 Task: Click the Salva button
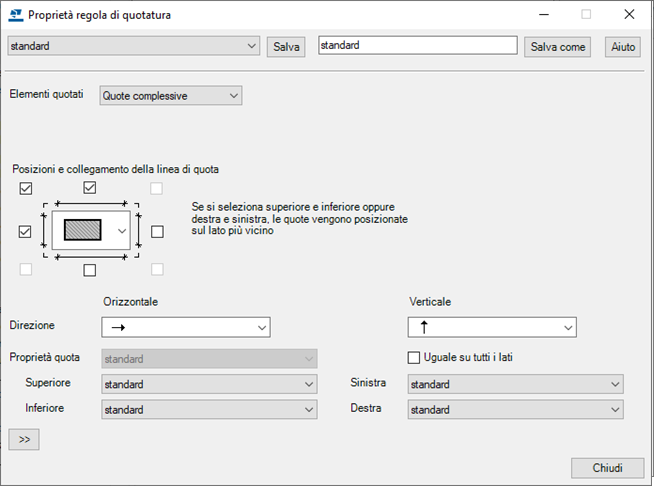(x=286, y=47)
